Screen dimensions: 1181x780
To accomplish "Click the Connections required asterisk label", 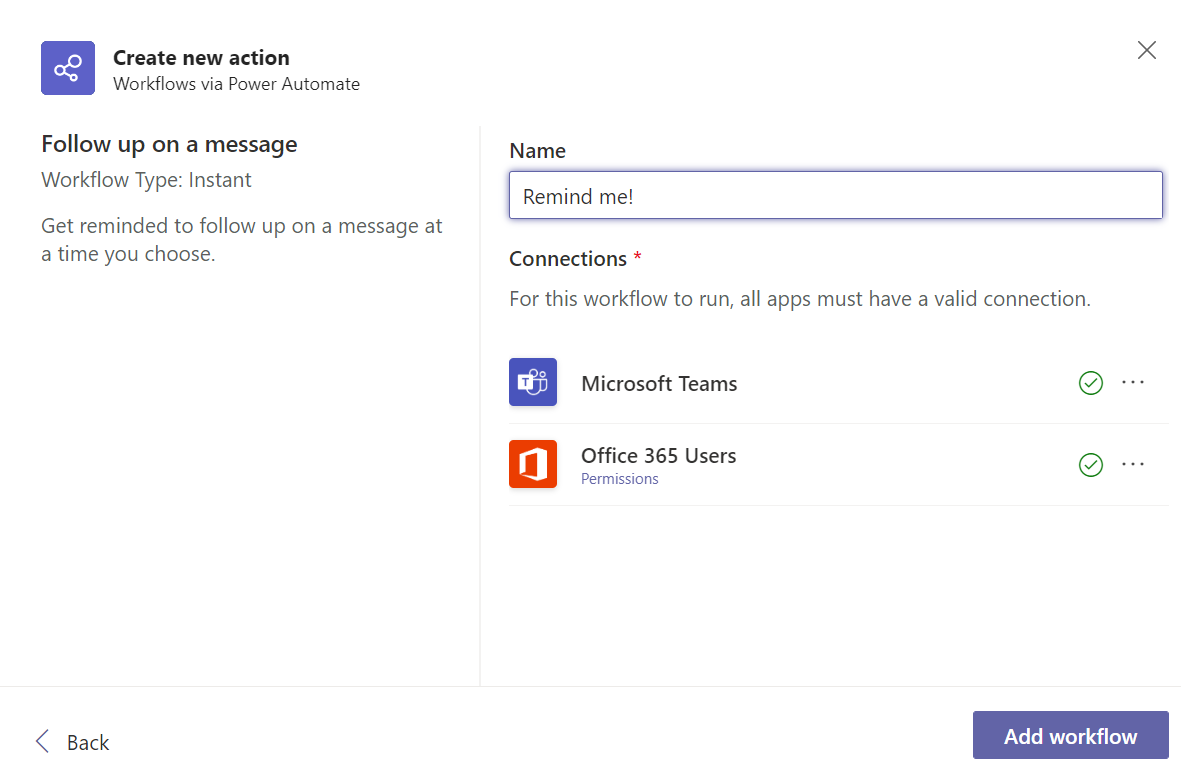I will click(575, 258).
